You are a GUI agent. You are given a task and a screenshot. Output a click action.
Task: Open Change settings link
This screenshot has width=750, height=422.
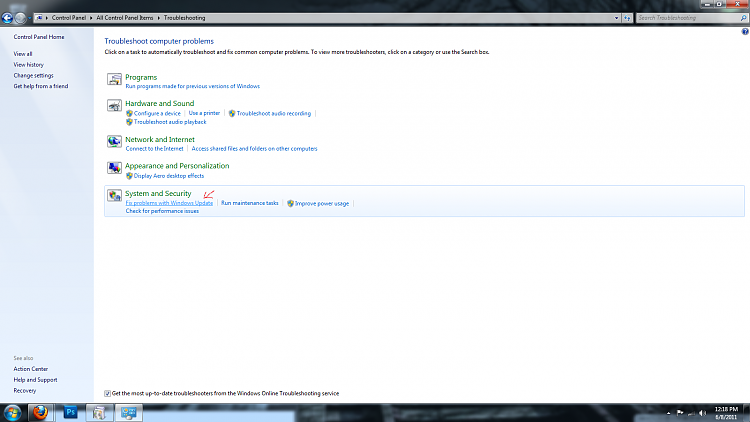pyautogui.click(x=33, y=76)
